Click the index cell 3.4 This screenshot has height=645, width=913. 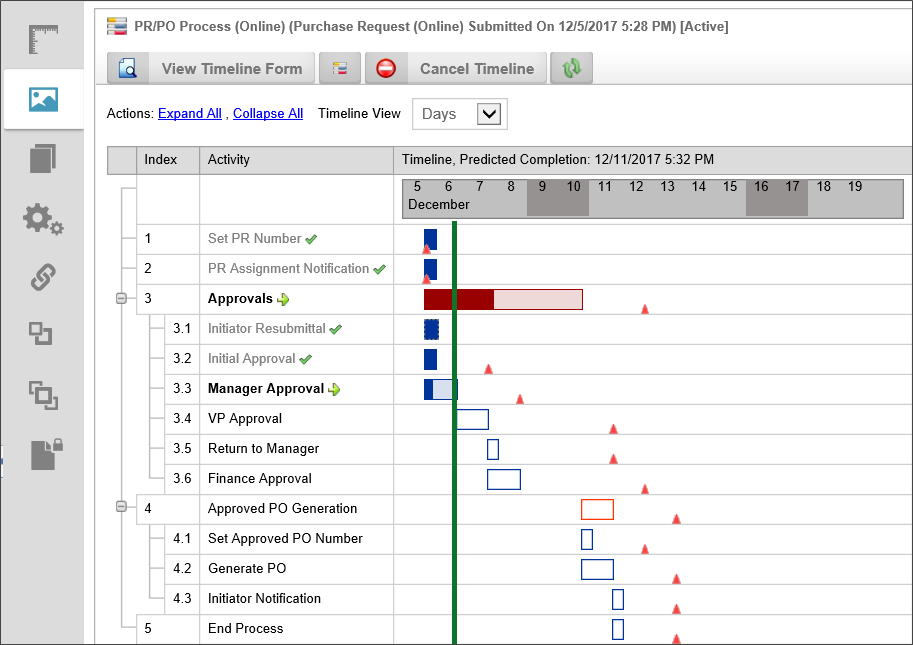tap(182, 419)
